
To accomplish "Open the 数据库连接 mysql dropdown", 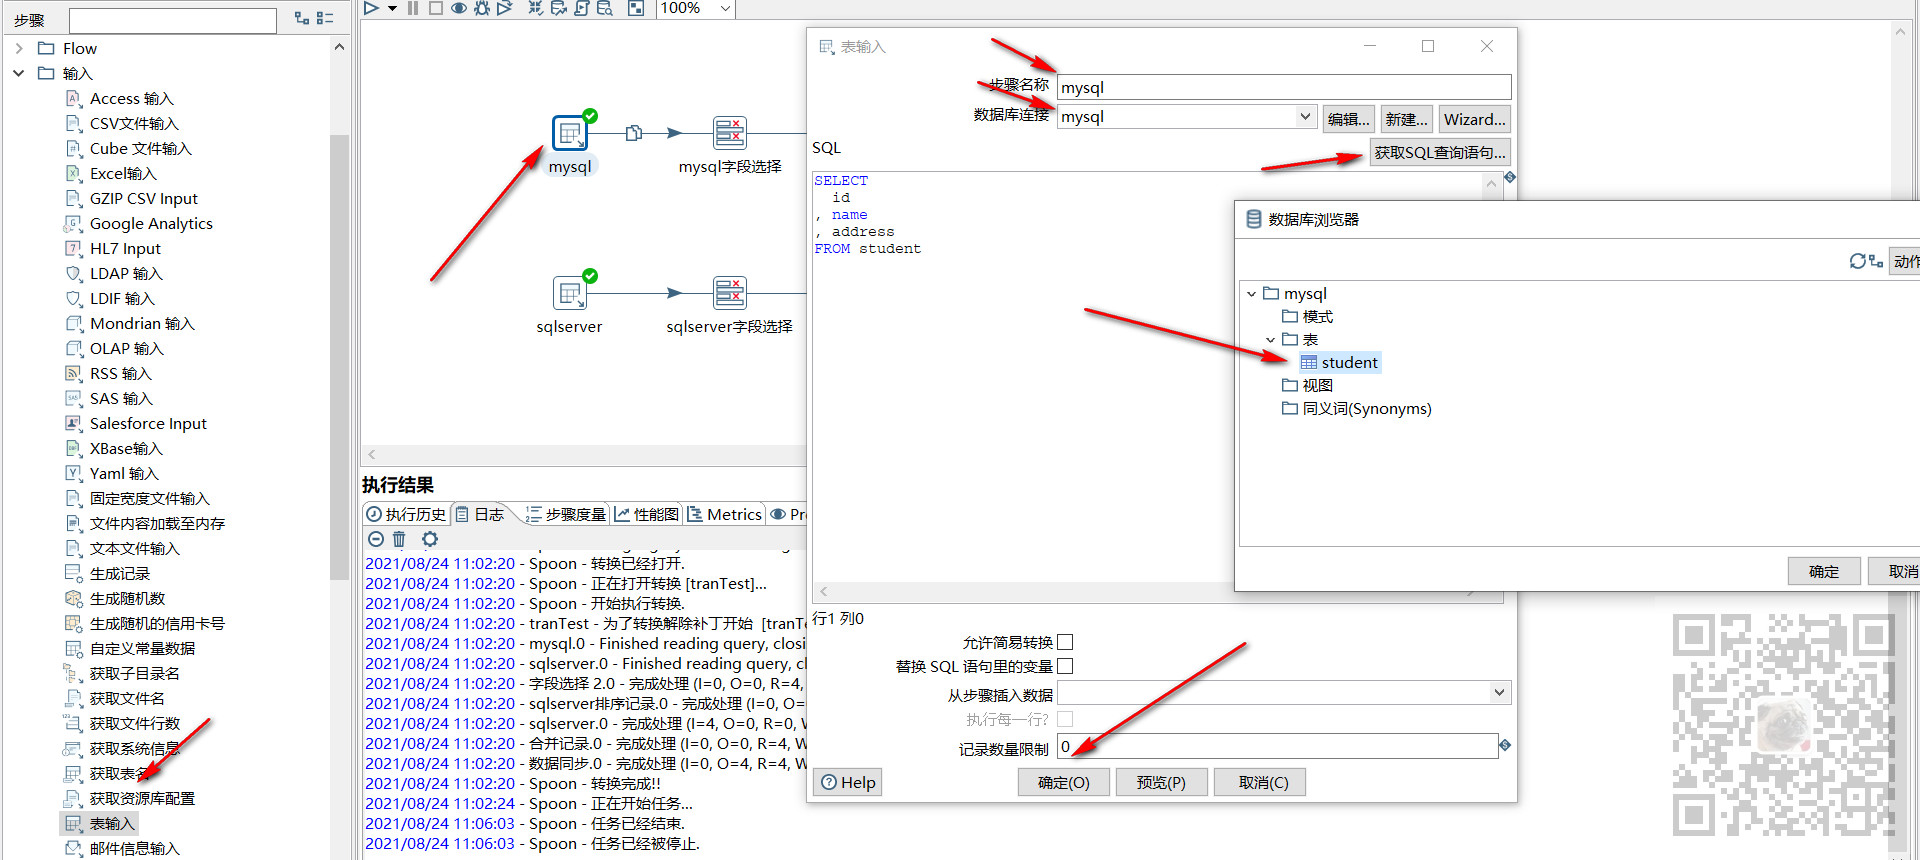I will coord(1305,116).
